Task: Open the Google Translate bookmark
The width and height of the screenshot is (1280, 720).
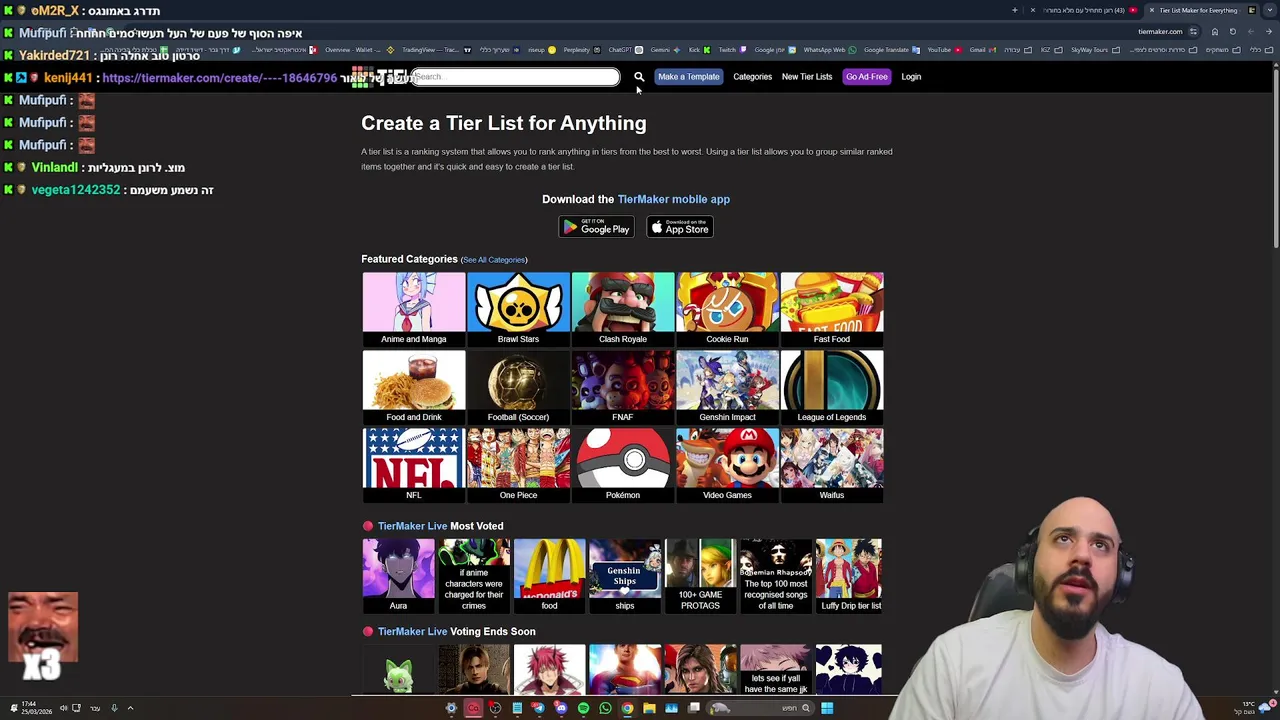Action: click(x=892, y=50)
